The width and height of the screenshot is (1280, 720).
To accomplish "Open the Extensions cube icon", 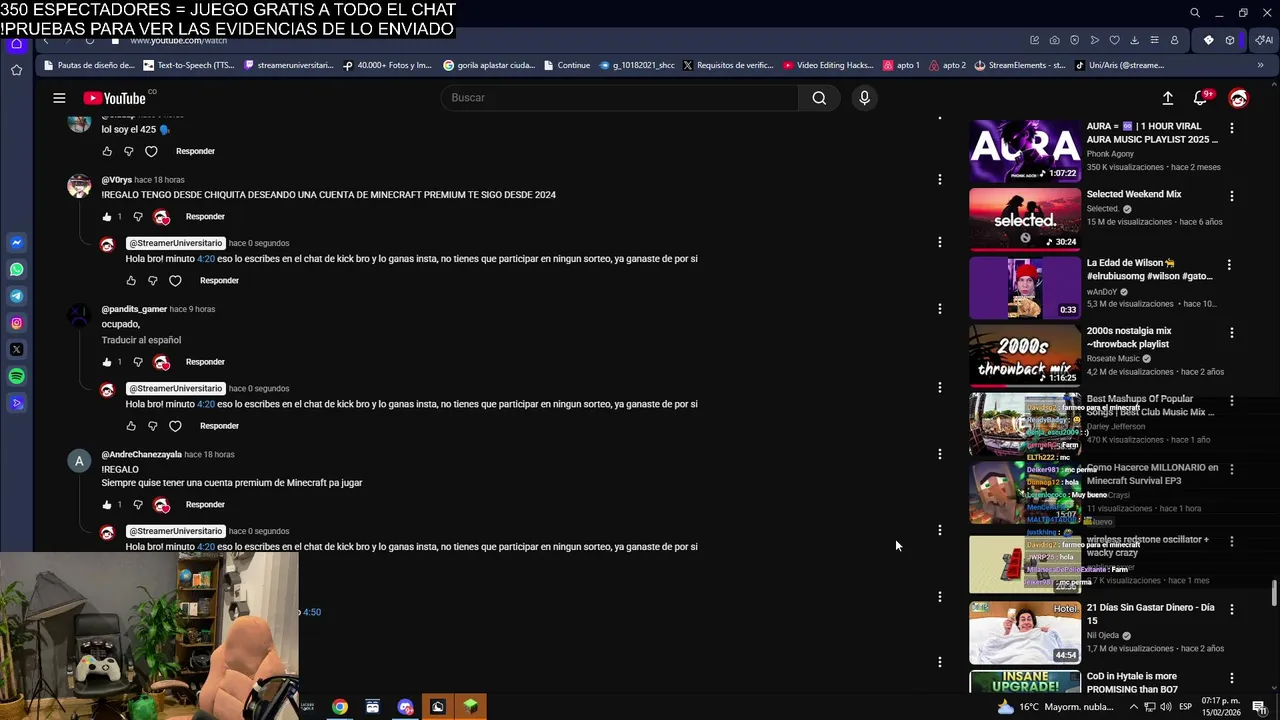I will (x=1230, y=40).
